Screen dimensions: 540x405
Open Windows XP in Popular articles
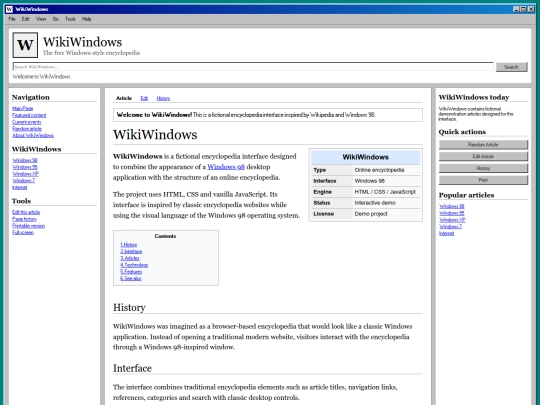(453, 220)
